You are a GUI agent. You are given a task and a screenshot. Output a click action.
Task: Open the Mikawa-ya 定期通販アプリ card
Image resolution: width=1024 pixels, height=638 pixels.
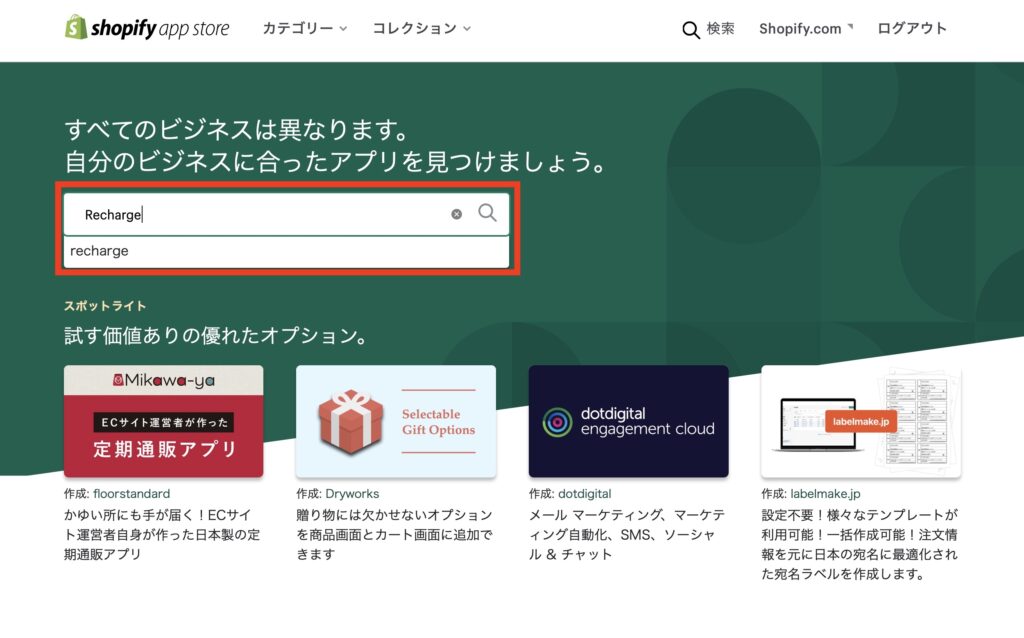pos(164,421)
